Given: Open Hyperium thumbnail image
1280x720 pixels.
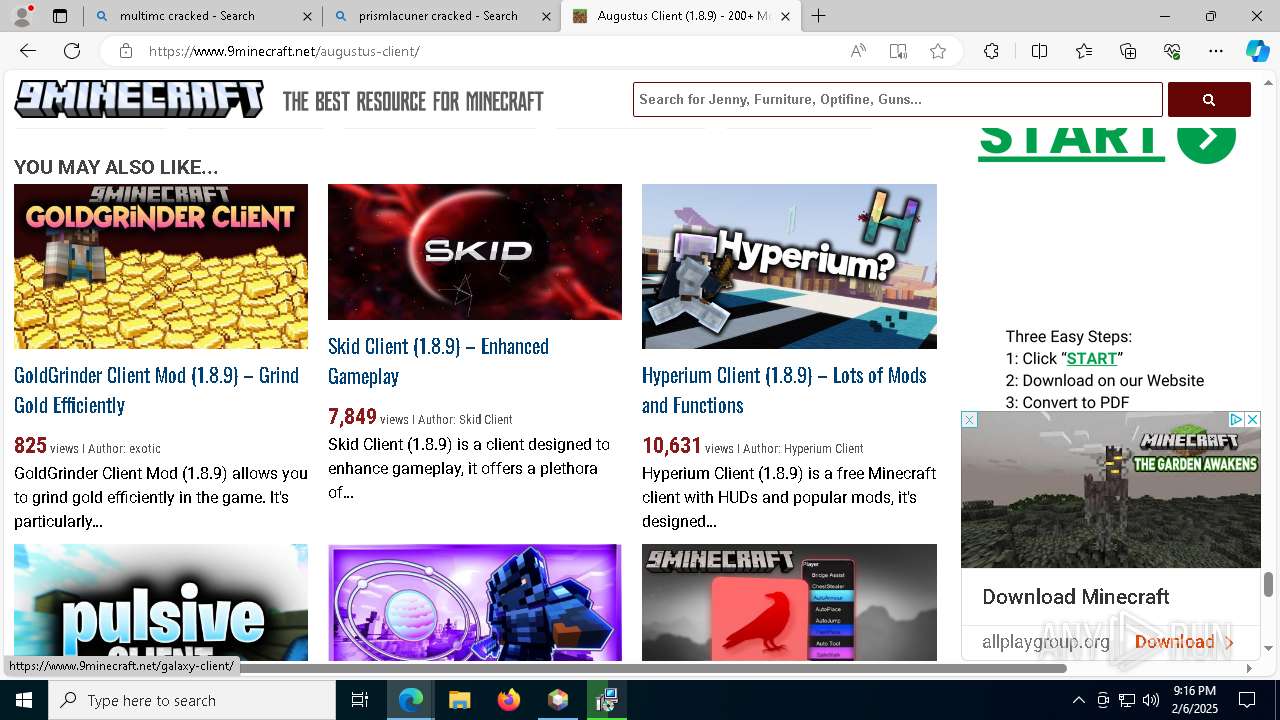Looking at the screenshot, I should click(x=789, y=266).
